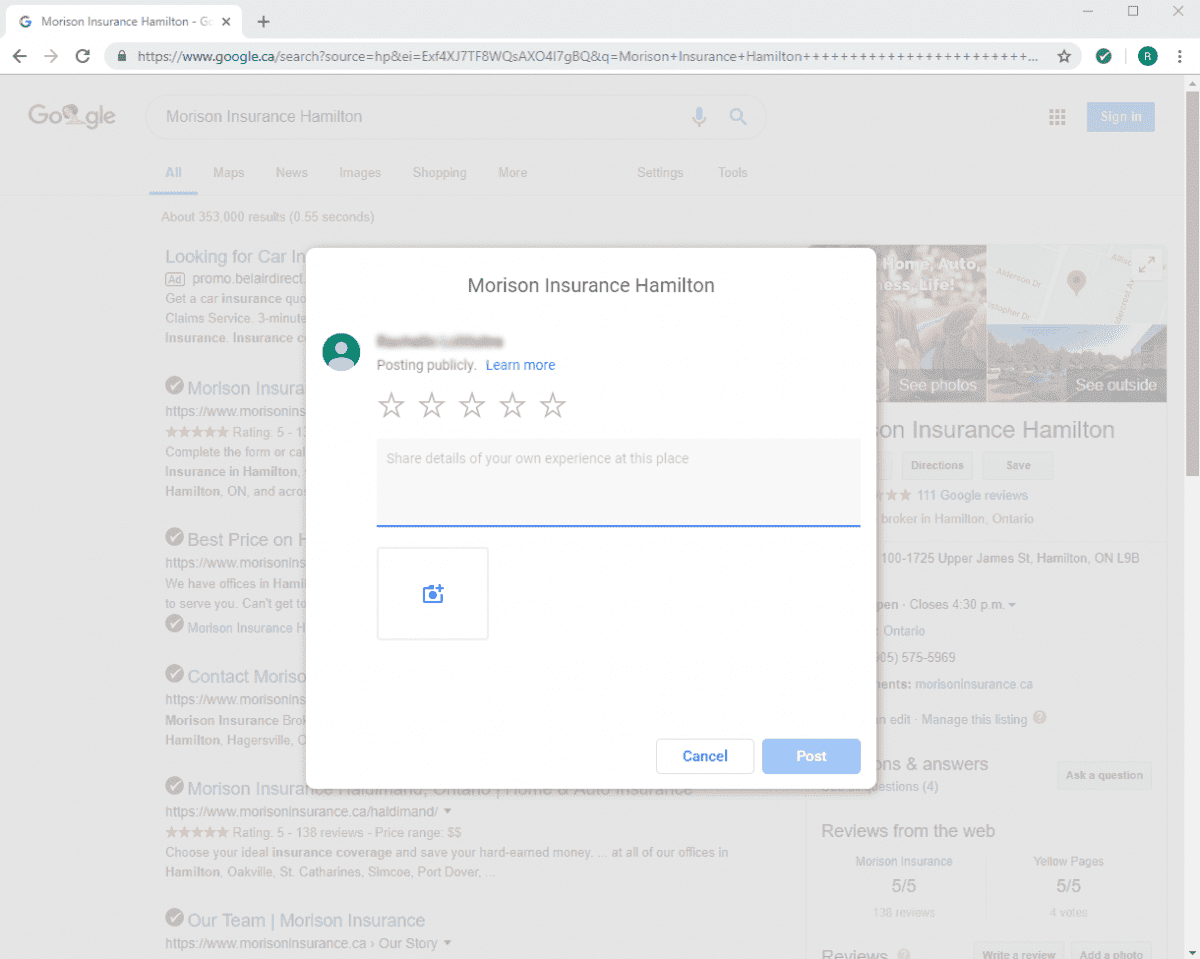The width and height of the screenshot is (1200, 959).
Task: Switch to the All results tab
Action: 173,173
